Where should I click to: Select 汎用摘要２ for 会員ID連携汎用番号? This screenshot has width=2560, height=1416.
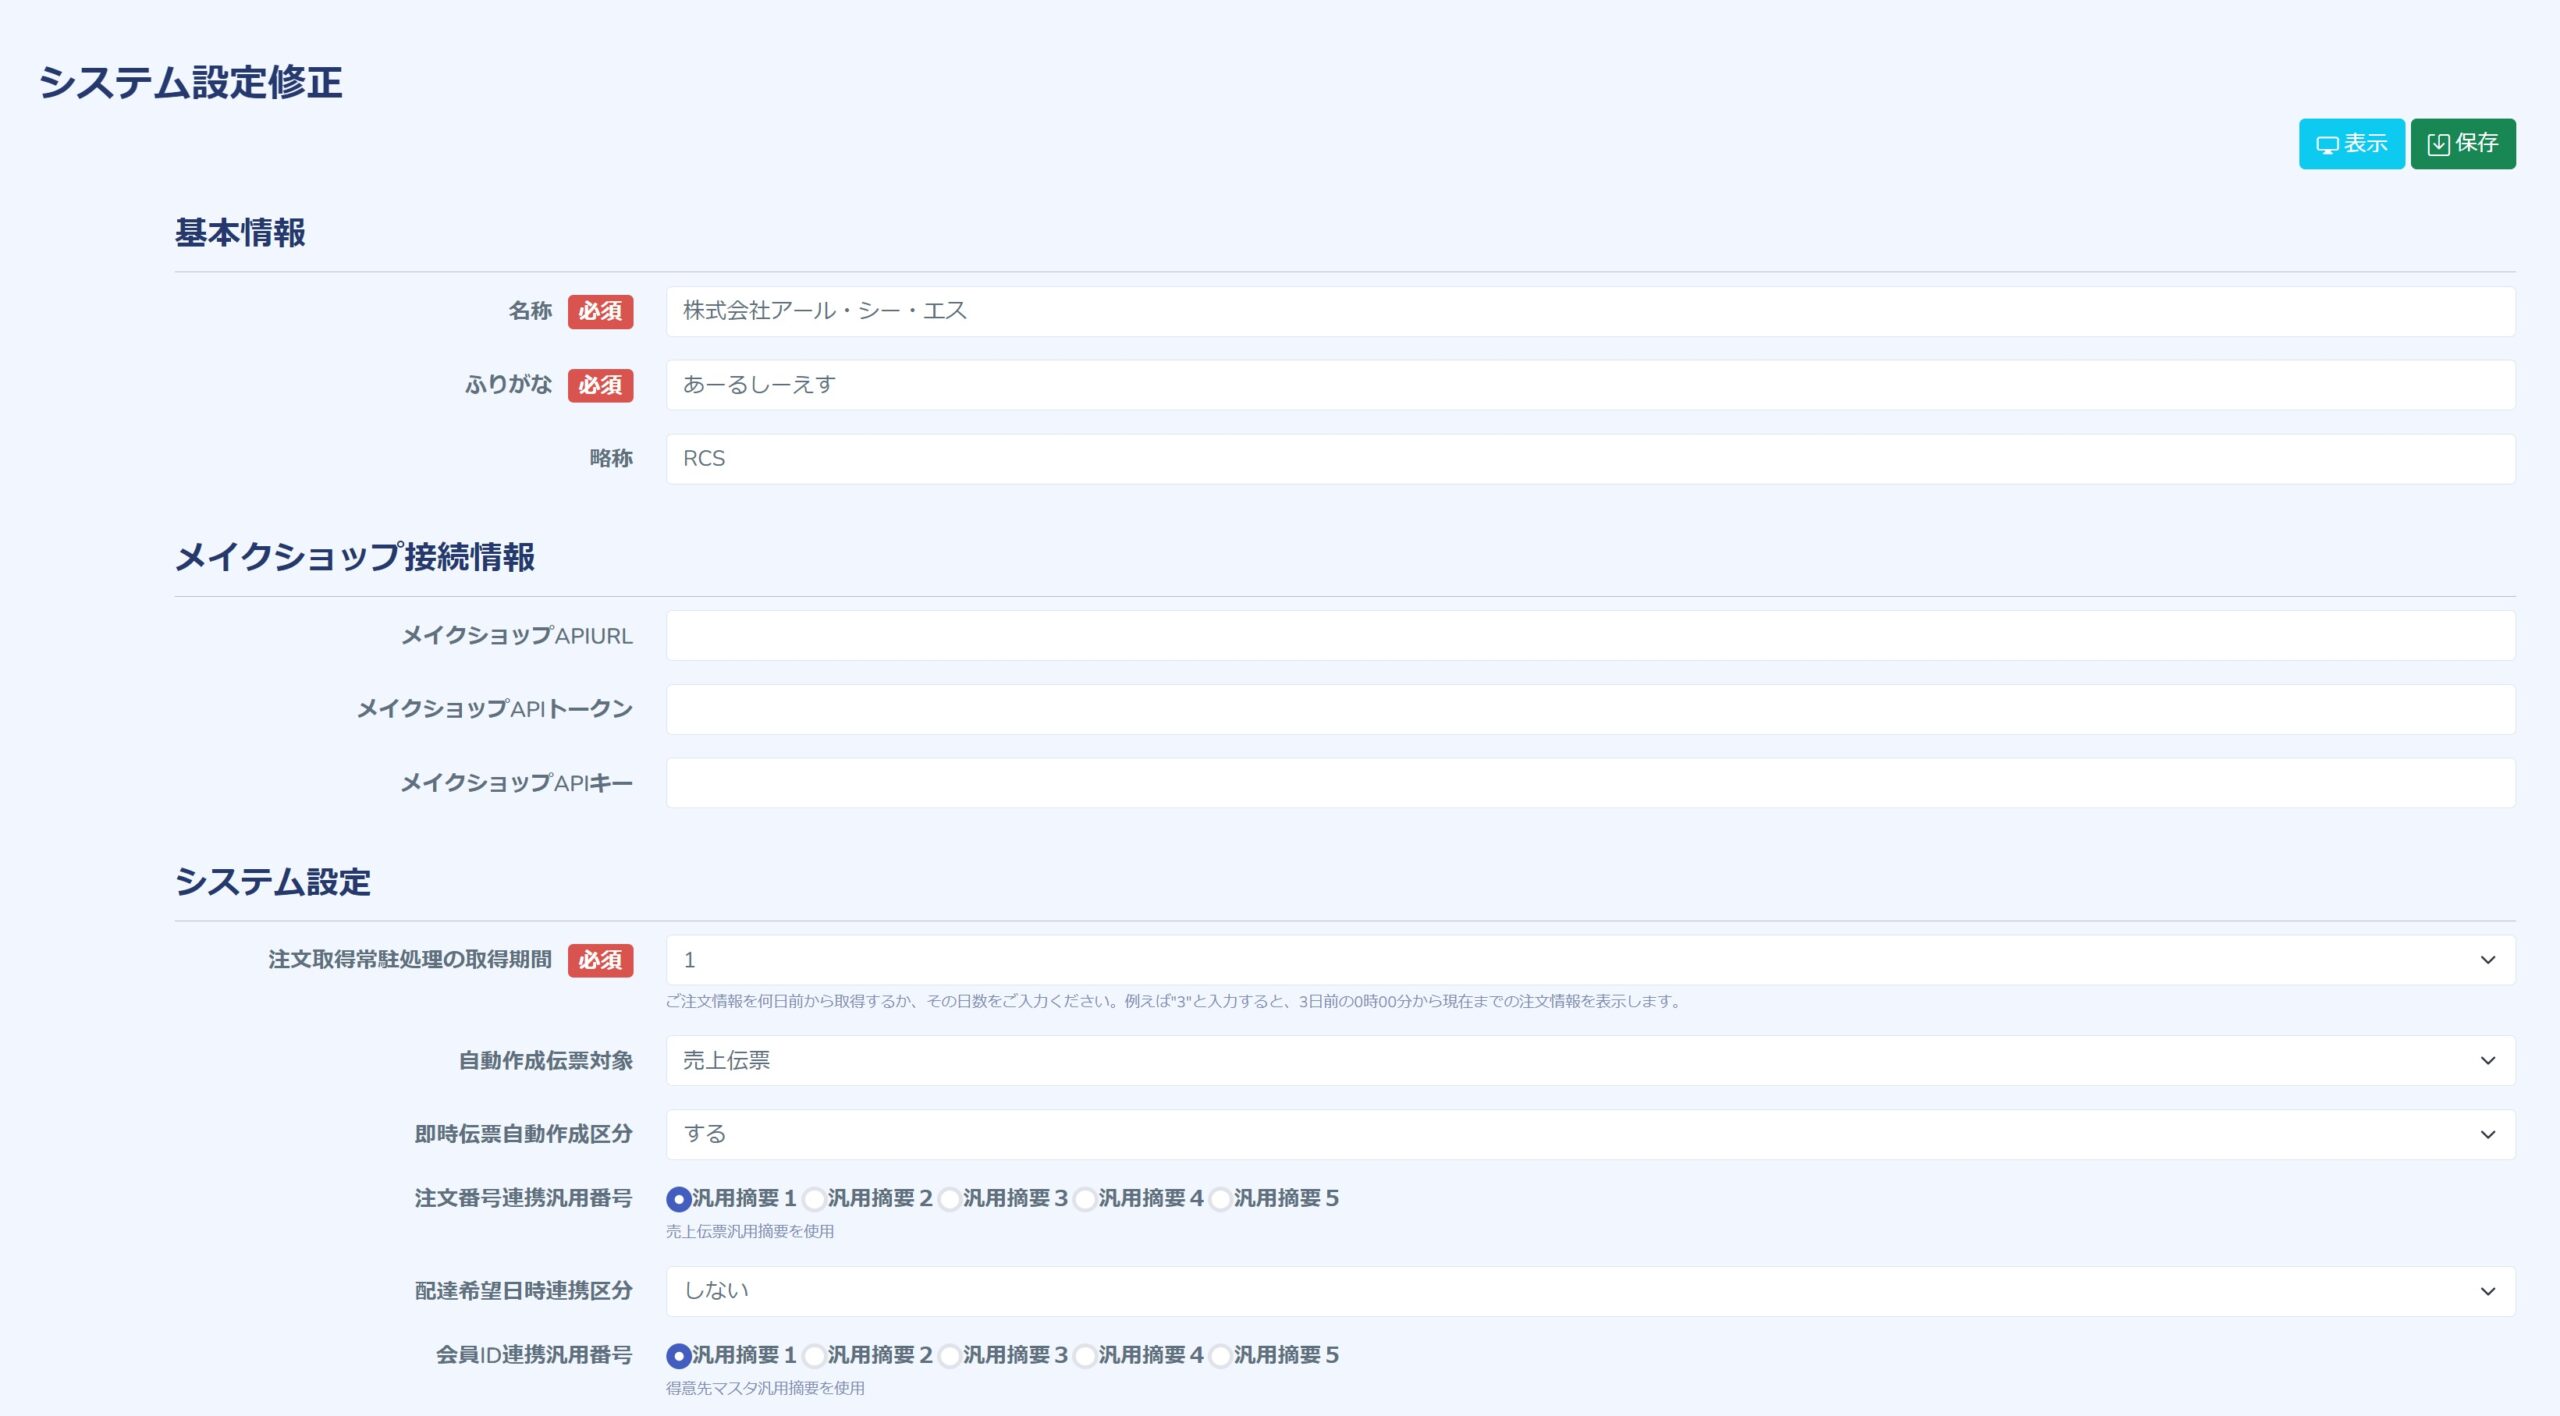[815, 1356]
